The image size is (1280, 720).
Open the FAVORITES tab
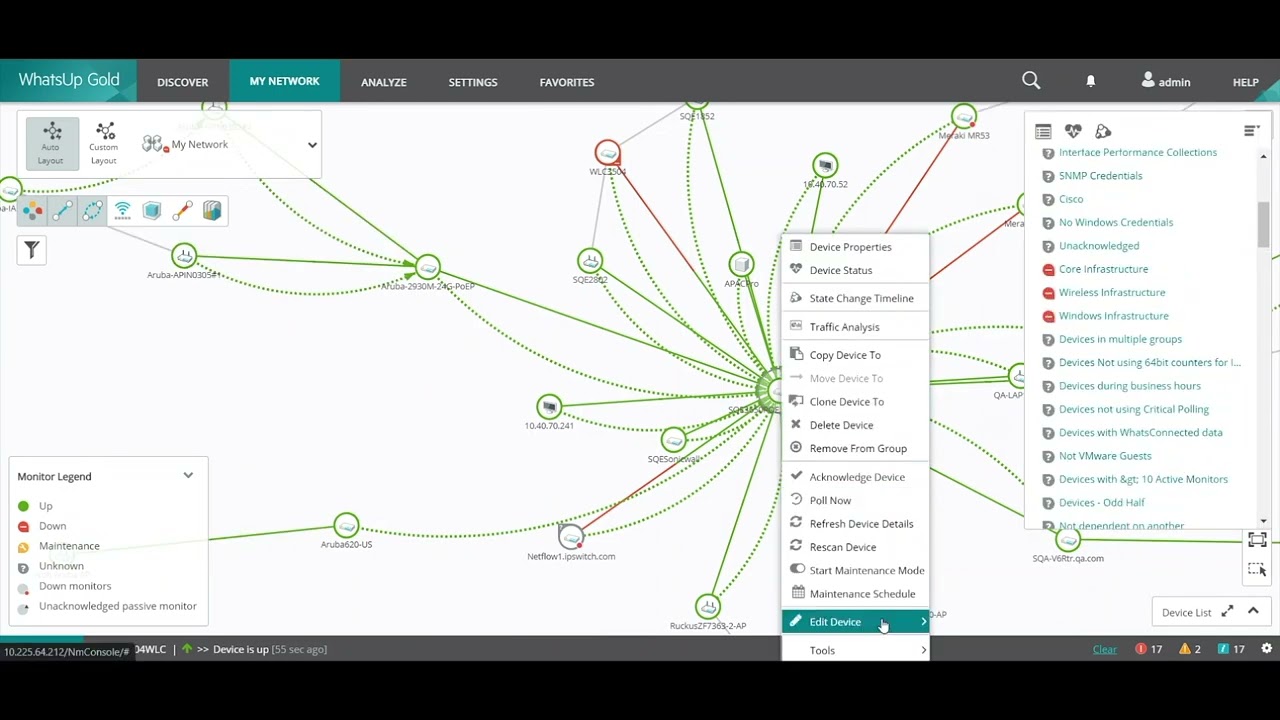tap(567, 82)
